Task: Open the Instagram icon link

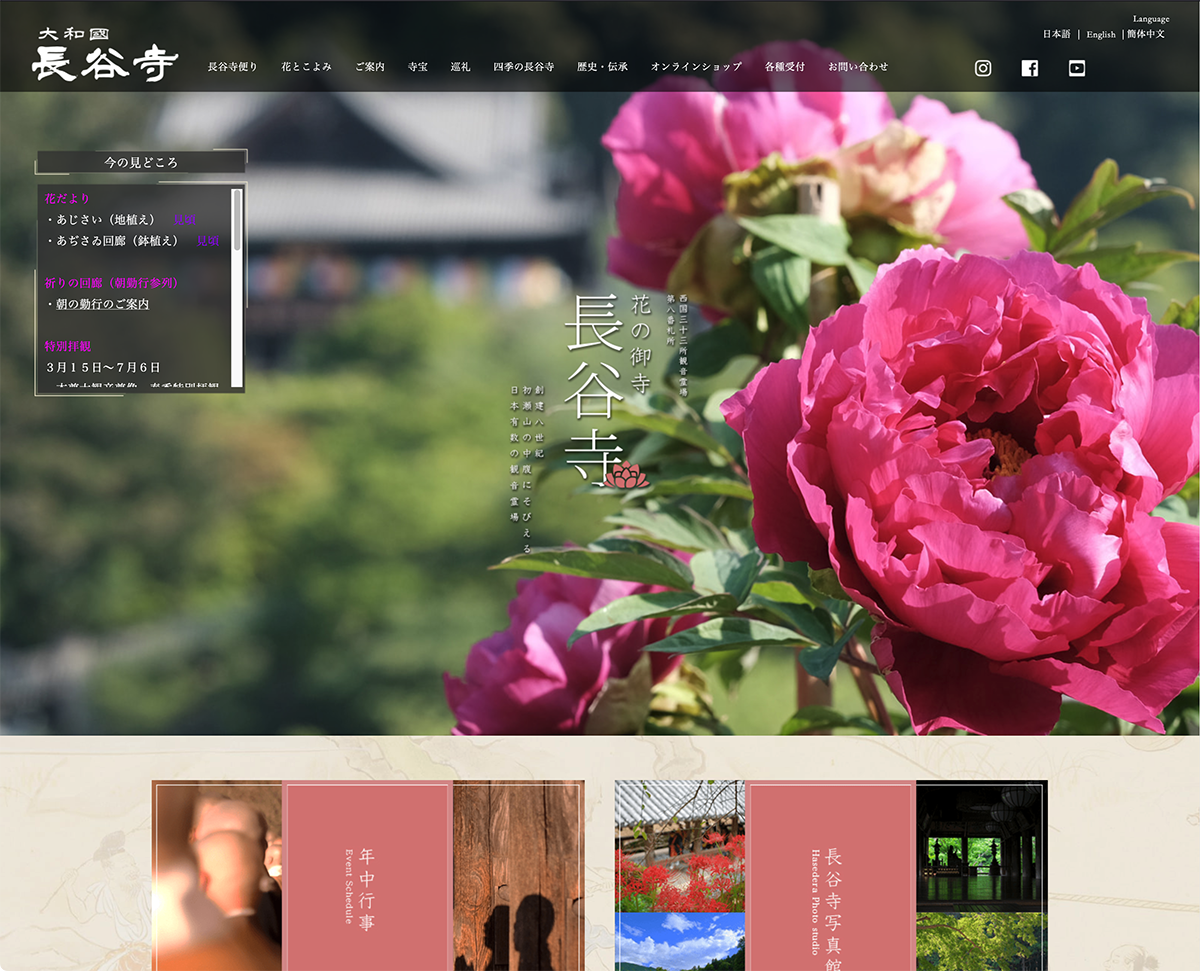Action: click(x=983, y=68)
